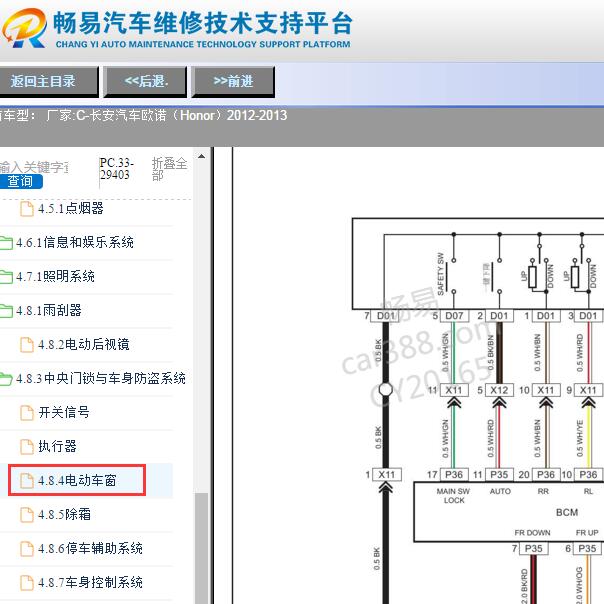Click the sidebar scroll-up arrow
604x604 pixels.
point(201,156)
